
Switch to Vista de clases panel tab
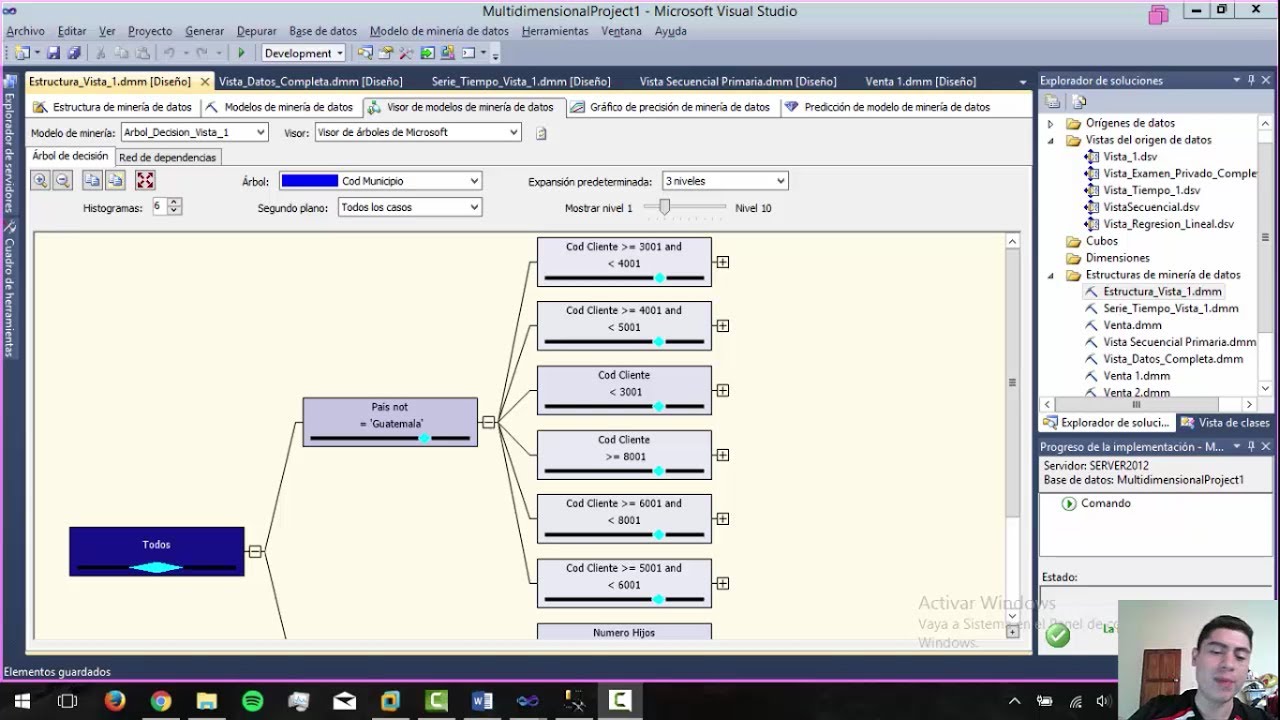(1225, 423)
